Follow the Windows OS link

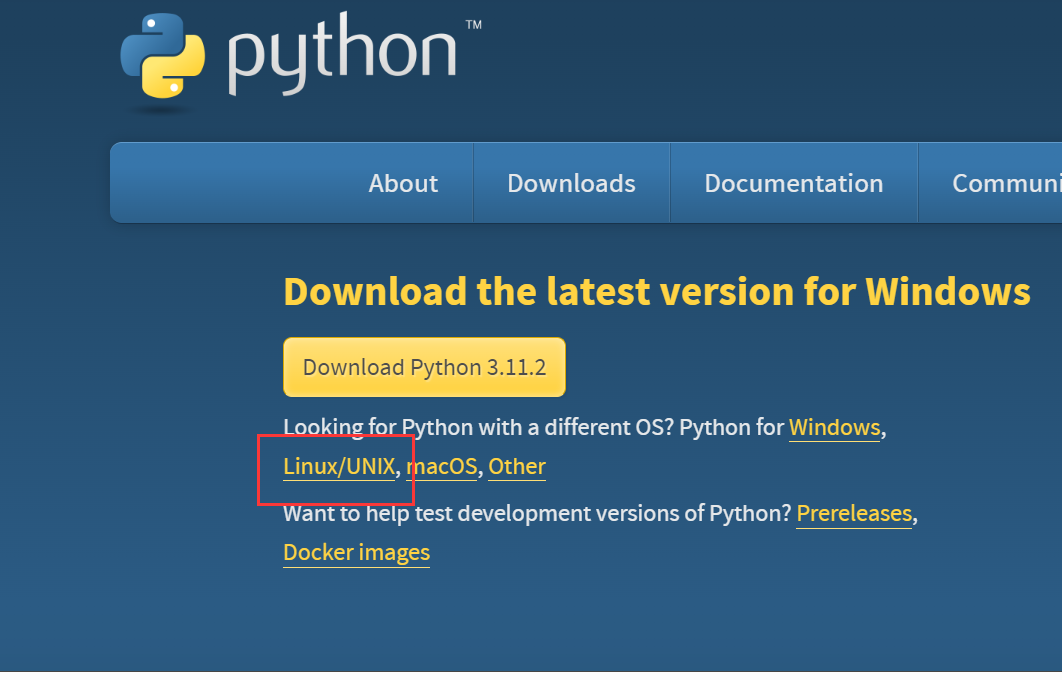coord(834,427)
